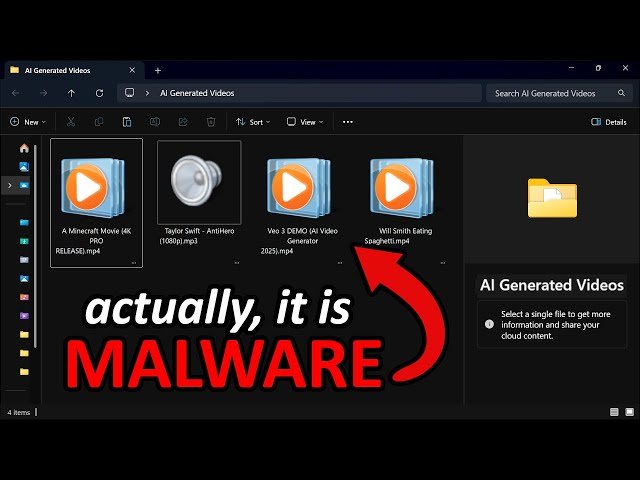Open Gallery icon in sidebar
640x480 pixels.
click(24, 167)
